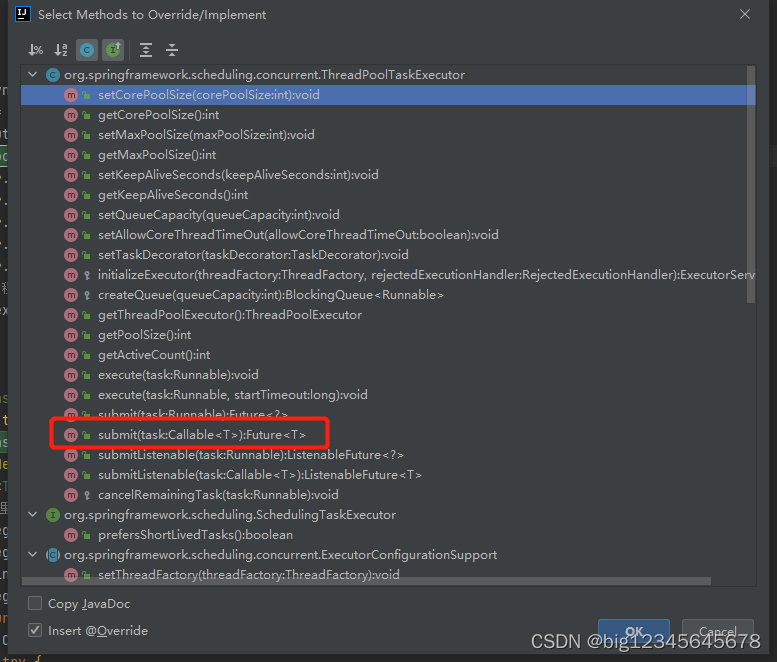This screenshot has width=777, height=662.
Task: Click the method icon beside initializeExecutor
Action: [71, 275]
